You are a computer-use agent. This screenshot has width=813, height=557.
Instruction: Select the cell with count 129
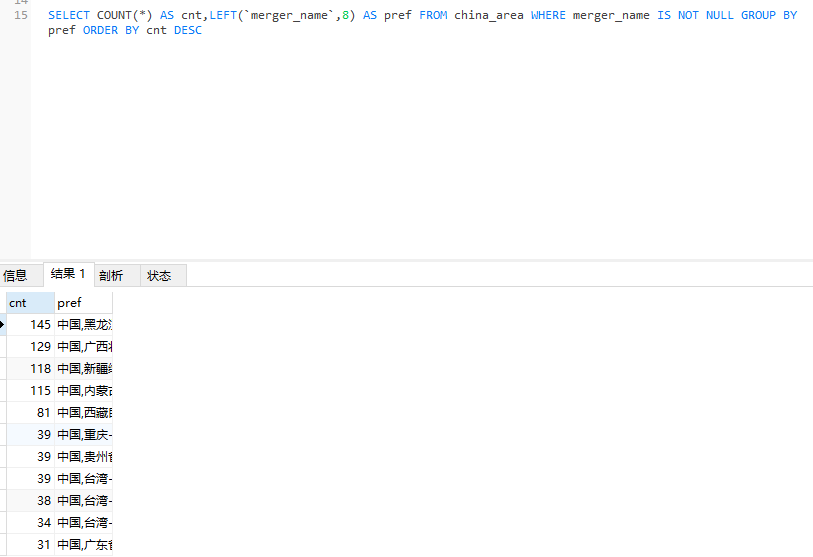pos(30,347)
